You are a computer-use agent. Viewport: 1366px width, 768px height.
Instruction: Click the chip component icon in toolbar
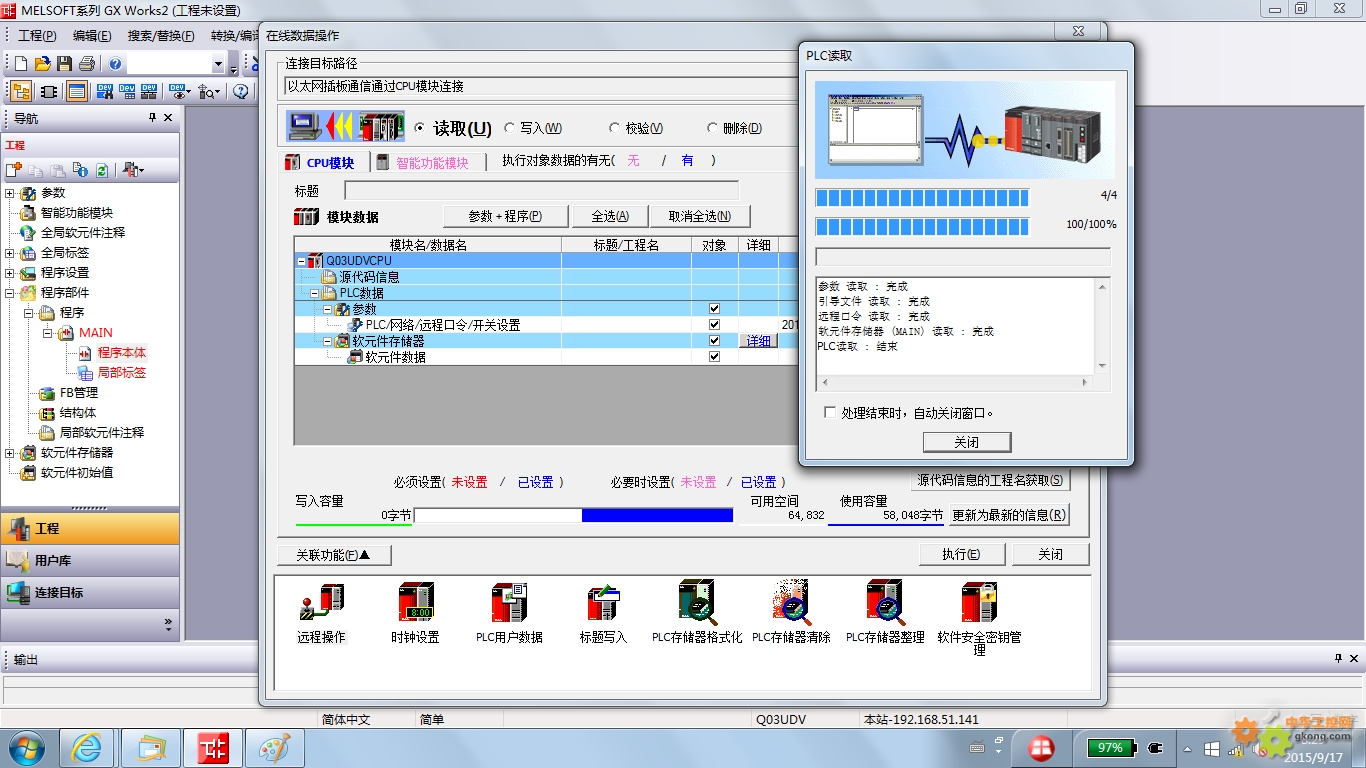click(49, 92)
